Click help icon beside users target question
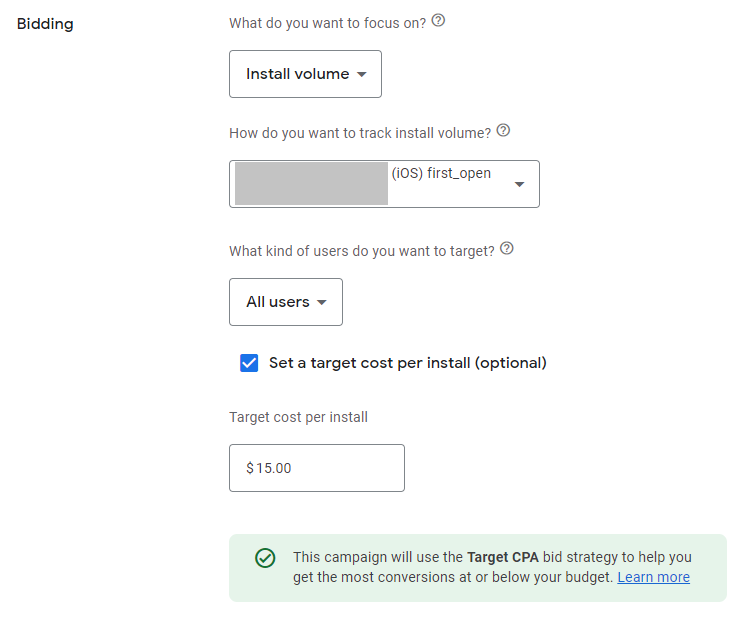 coord(506,249)
